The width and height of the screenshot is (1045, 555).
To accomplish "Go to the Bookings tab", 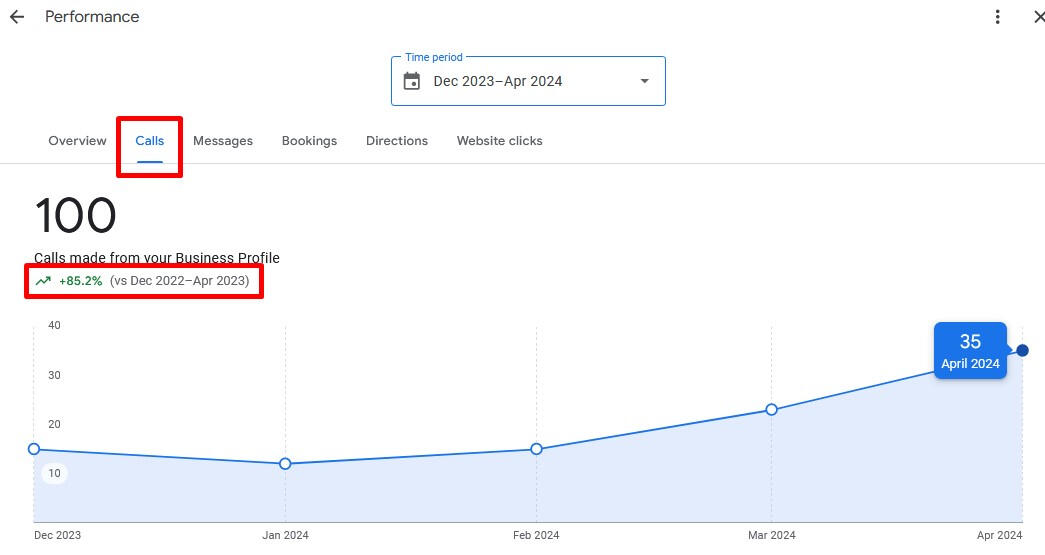I will (309, 141).
